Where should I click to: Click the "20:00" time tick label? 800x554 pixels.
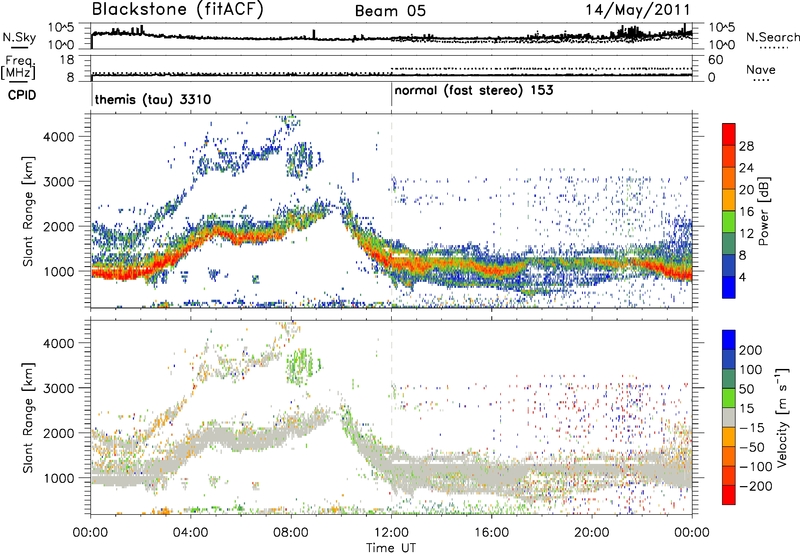592,533
